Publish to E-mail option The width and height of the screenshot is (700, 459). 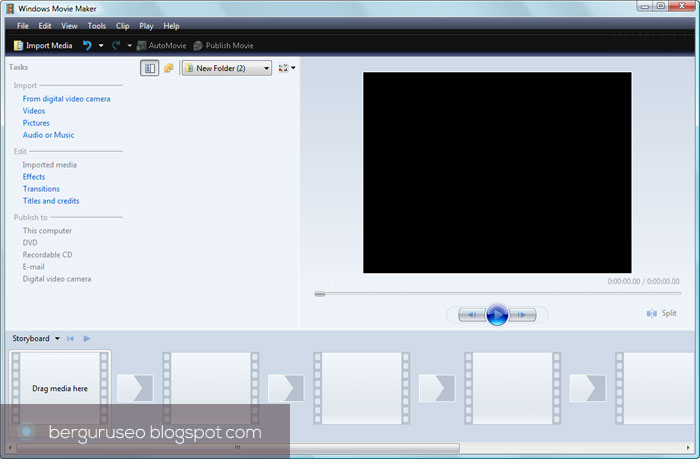point(33,267)
